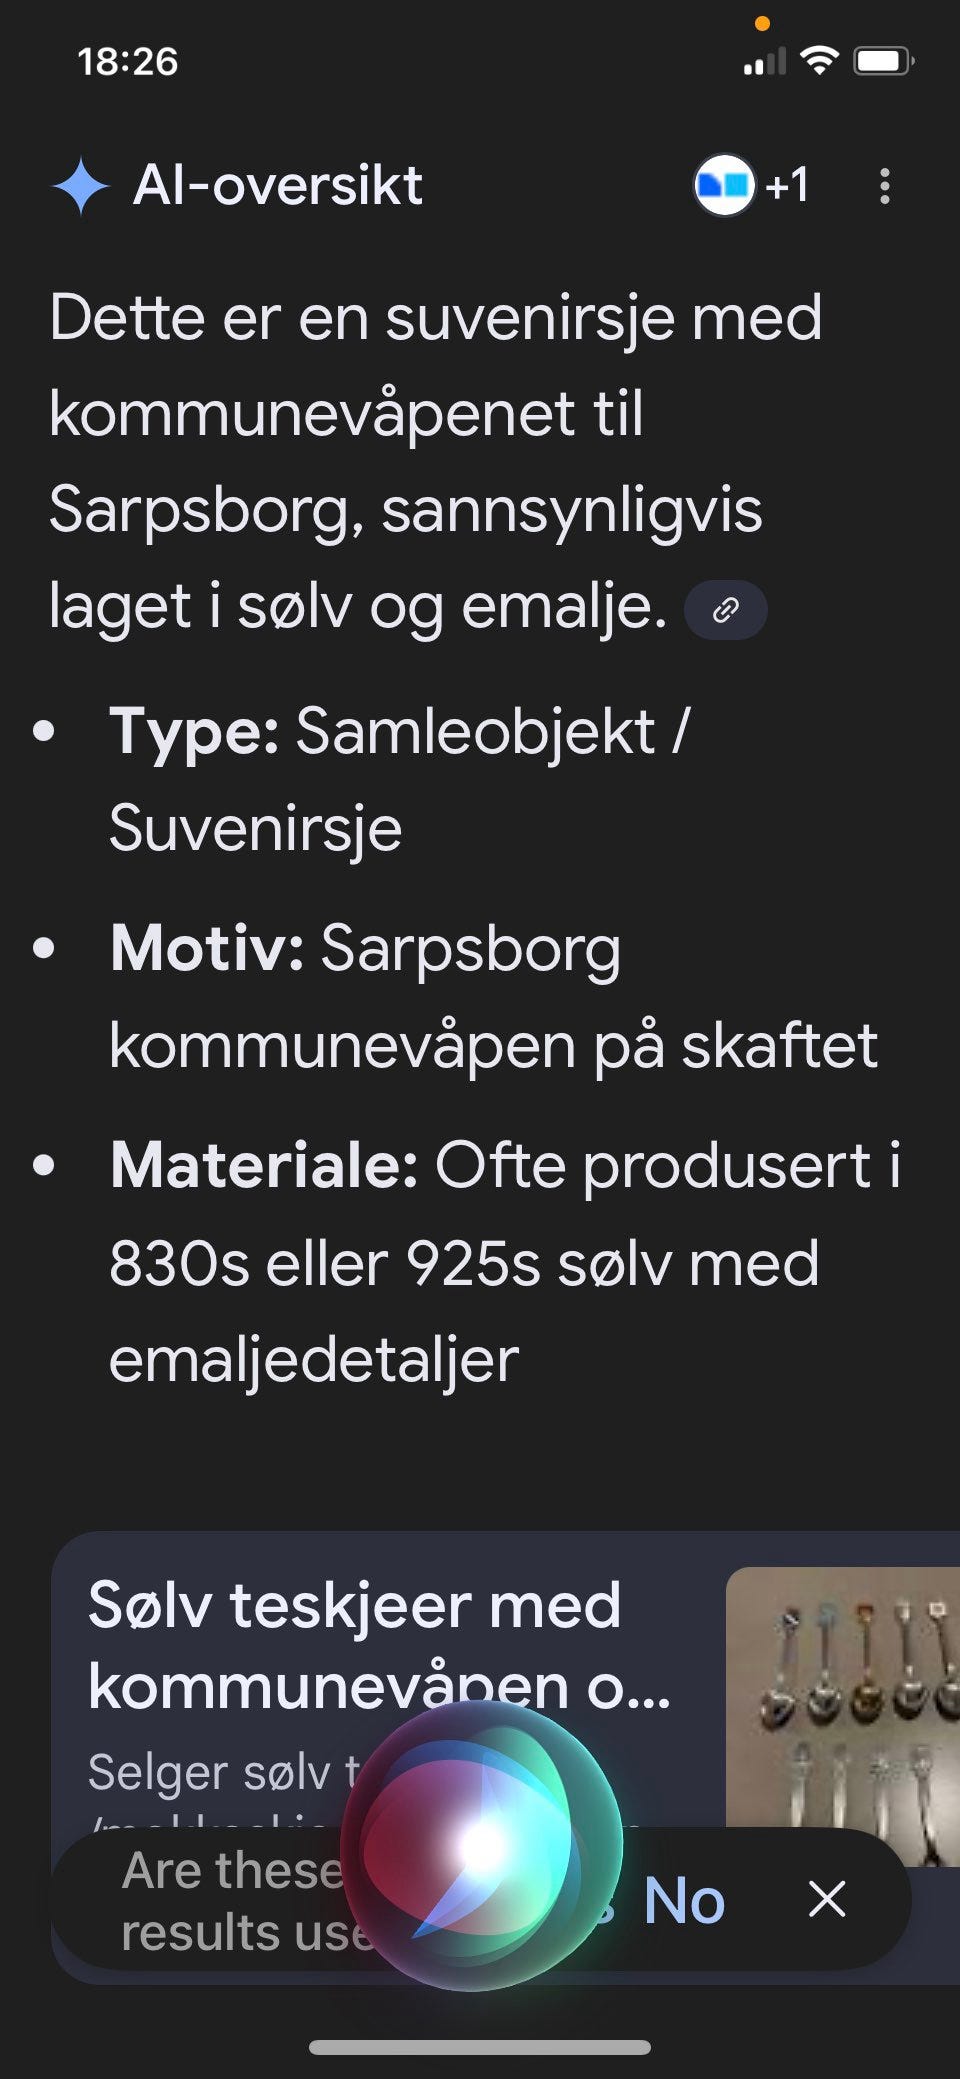This screenshot has width=960, height=2079.
Task: Tap the 'AI-oversikt' heading
Action: [x=278, y=186]
